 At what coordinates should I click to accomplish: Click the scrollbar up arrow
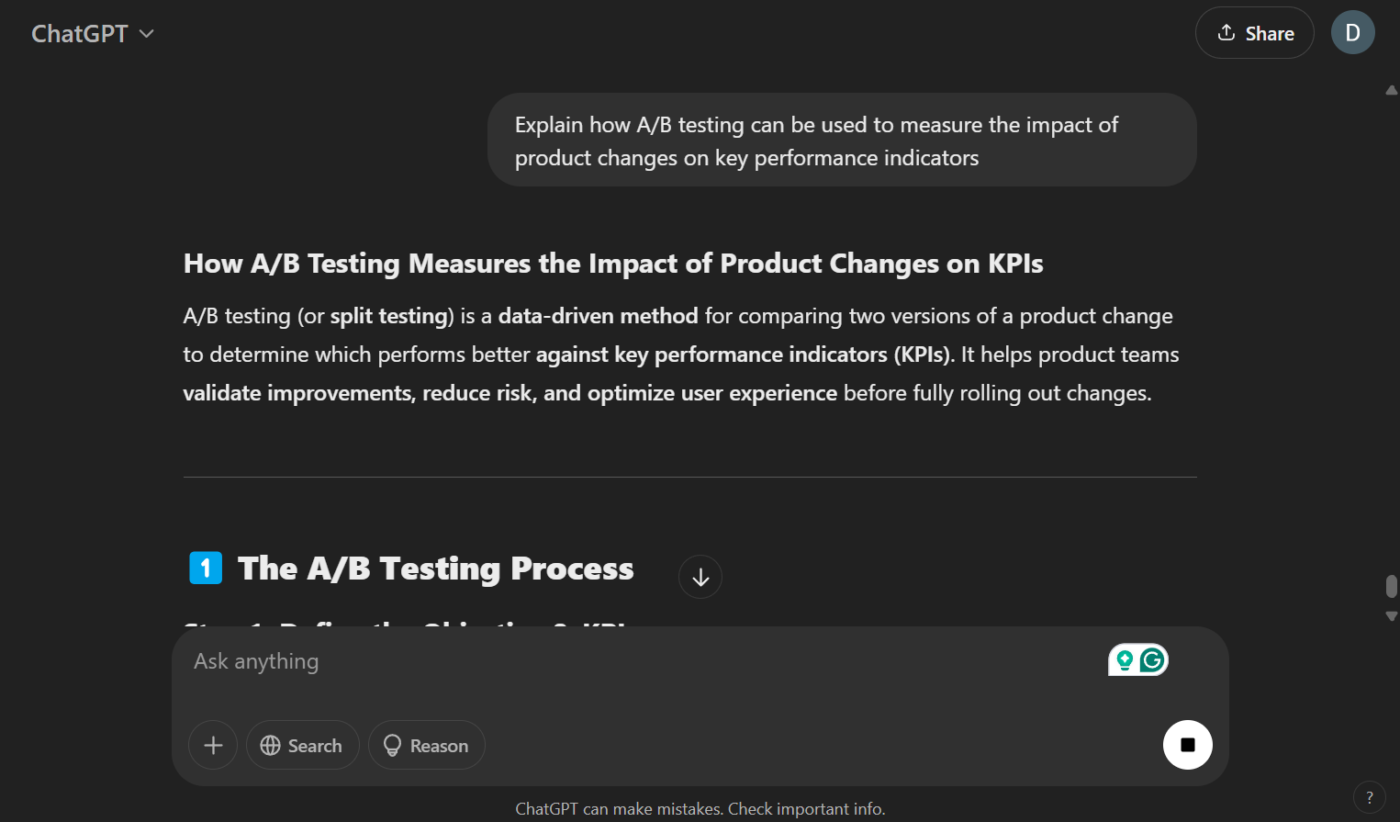[1391, 90]
